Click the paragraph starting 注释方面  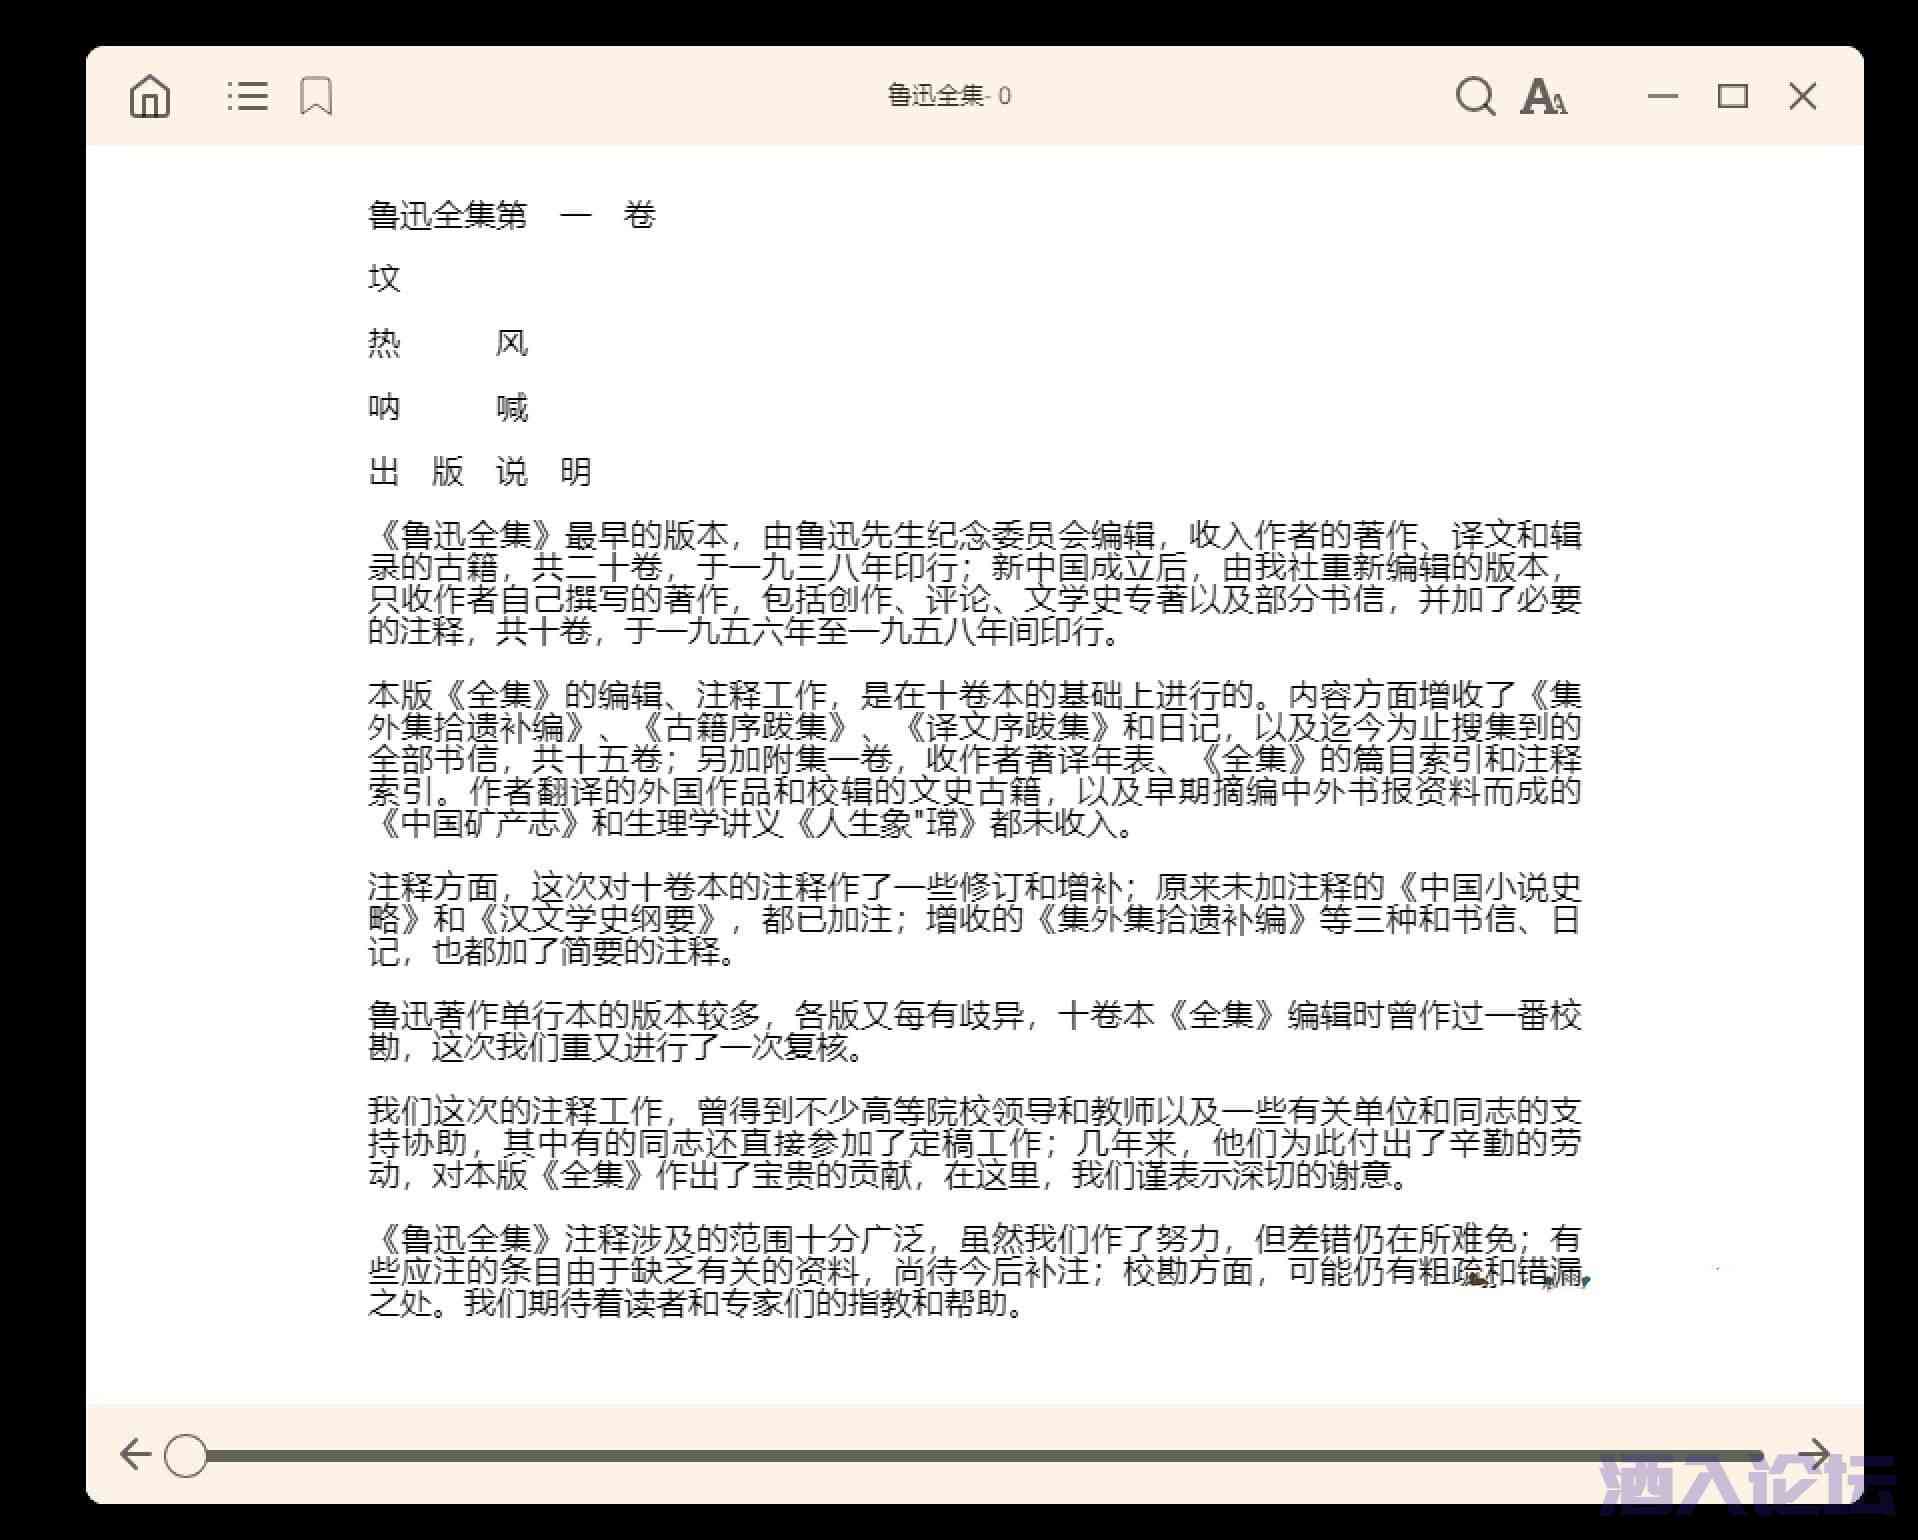pos(975,919)
